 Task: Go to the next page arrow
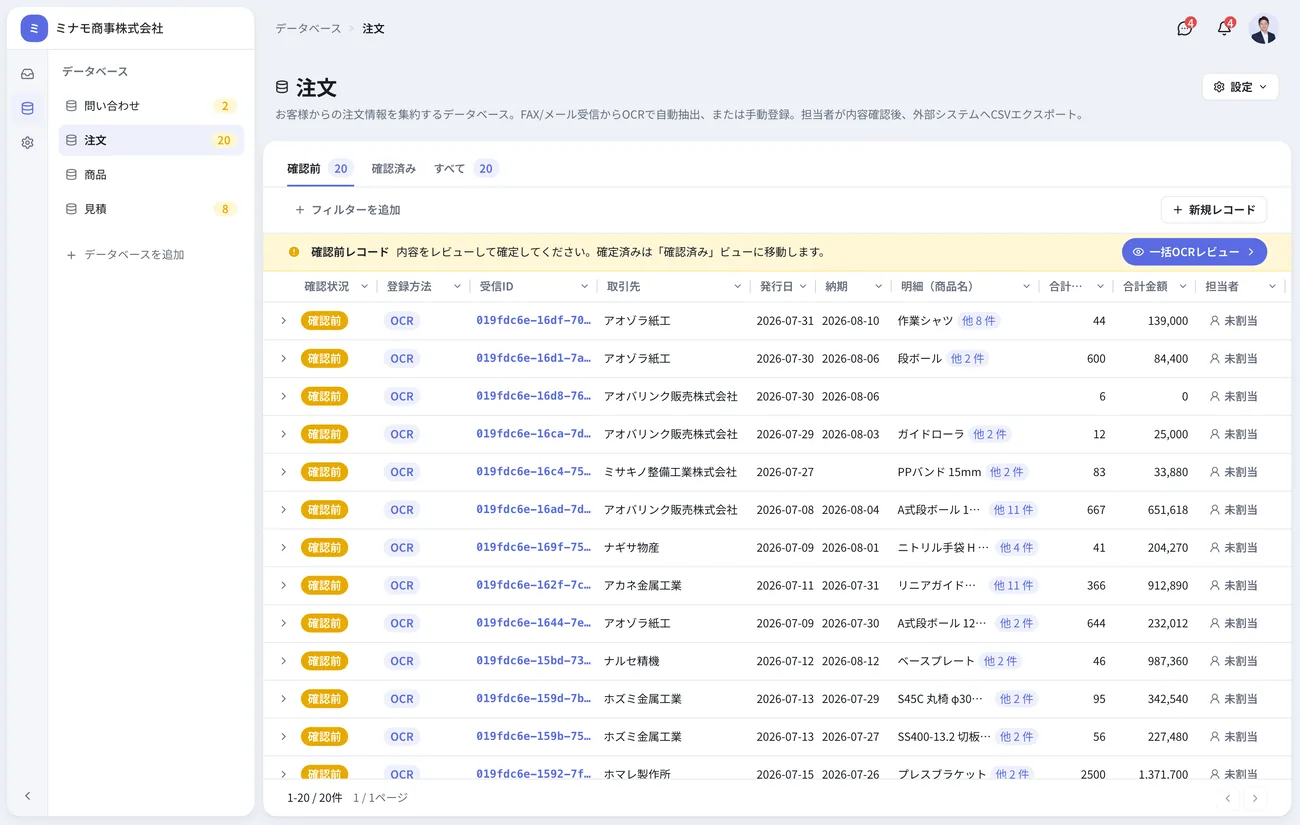click(x=1255, y=798)
